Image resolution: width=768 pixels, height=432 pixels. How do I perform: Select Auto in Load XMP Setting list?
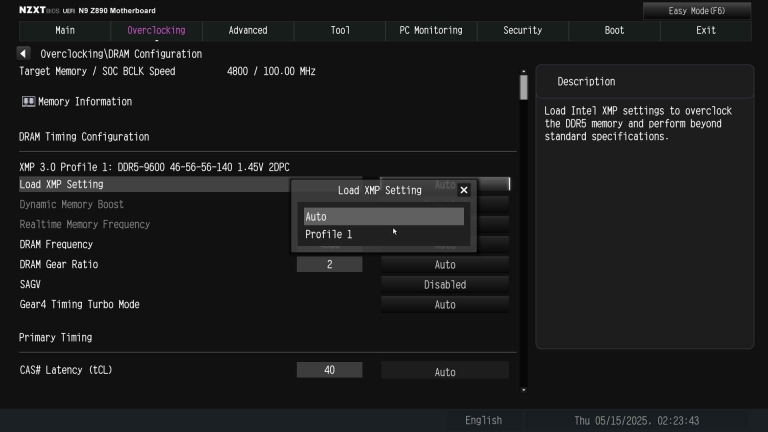[384, 216]
